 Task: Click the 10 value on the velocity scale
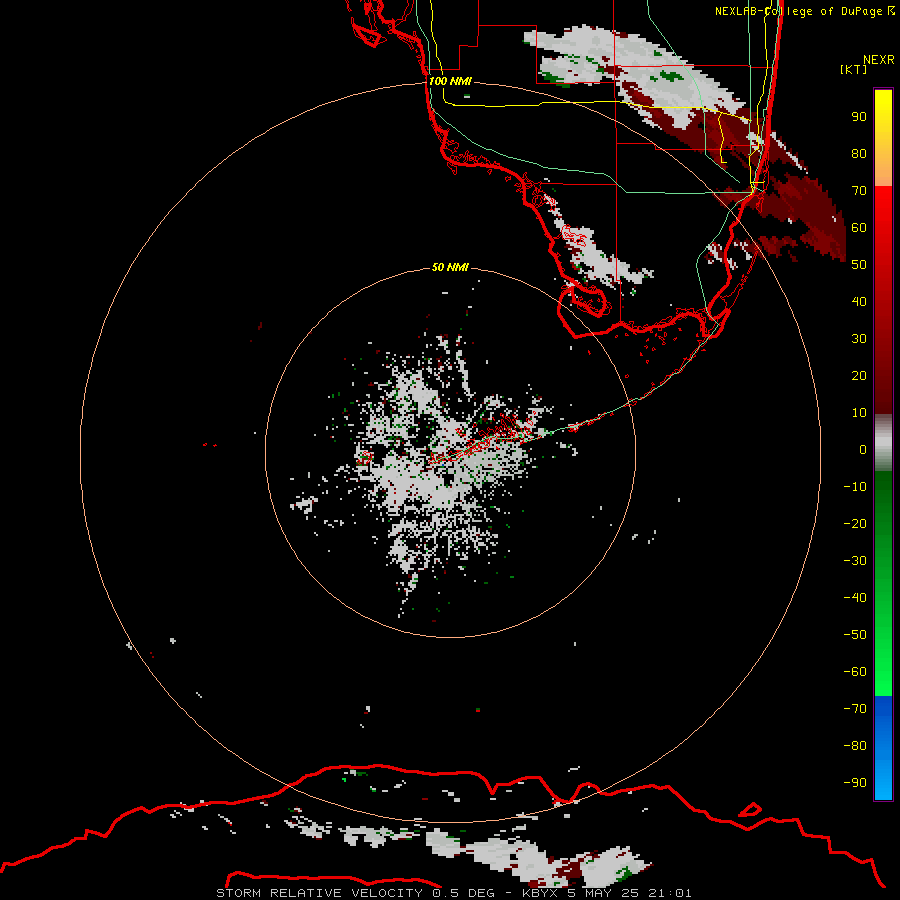859,413
